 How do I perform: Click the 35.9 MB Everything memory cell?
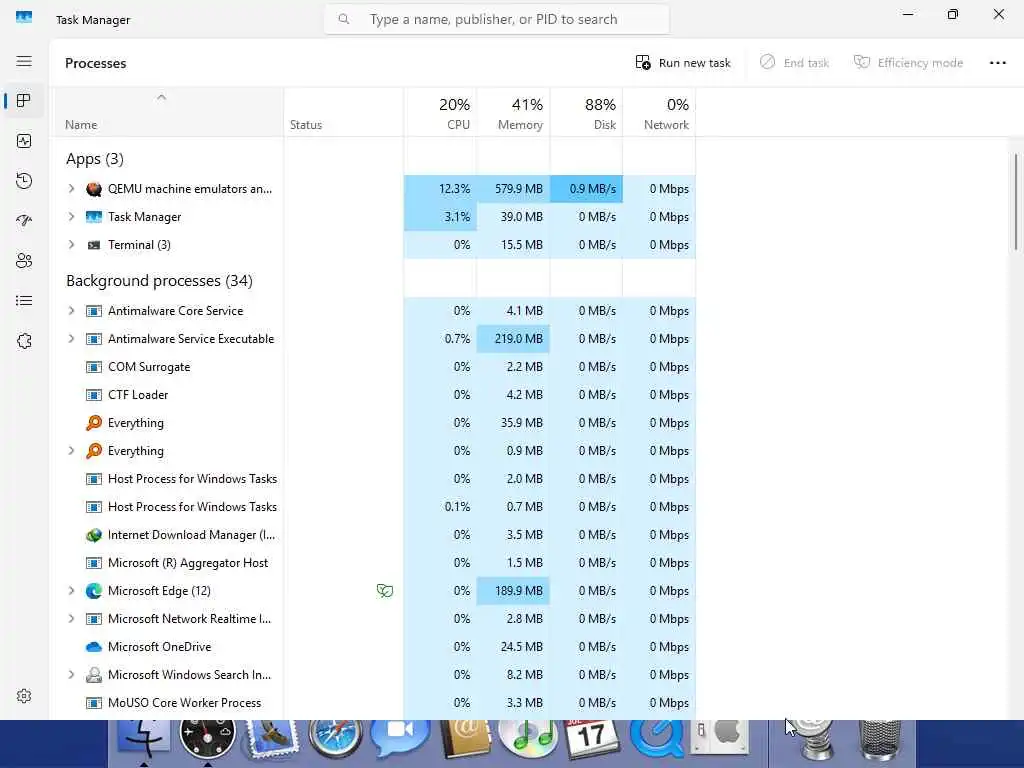point(513,423)
